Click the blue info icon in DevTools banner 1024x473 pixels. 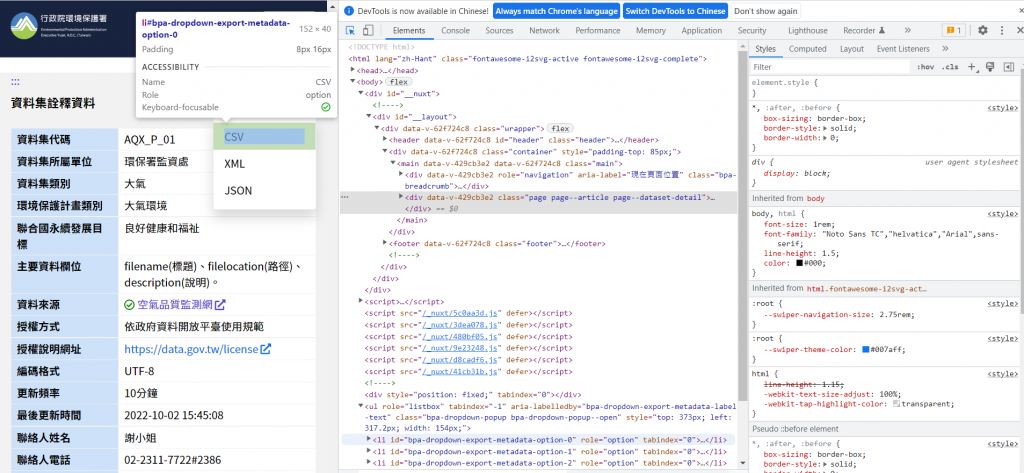349,11
